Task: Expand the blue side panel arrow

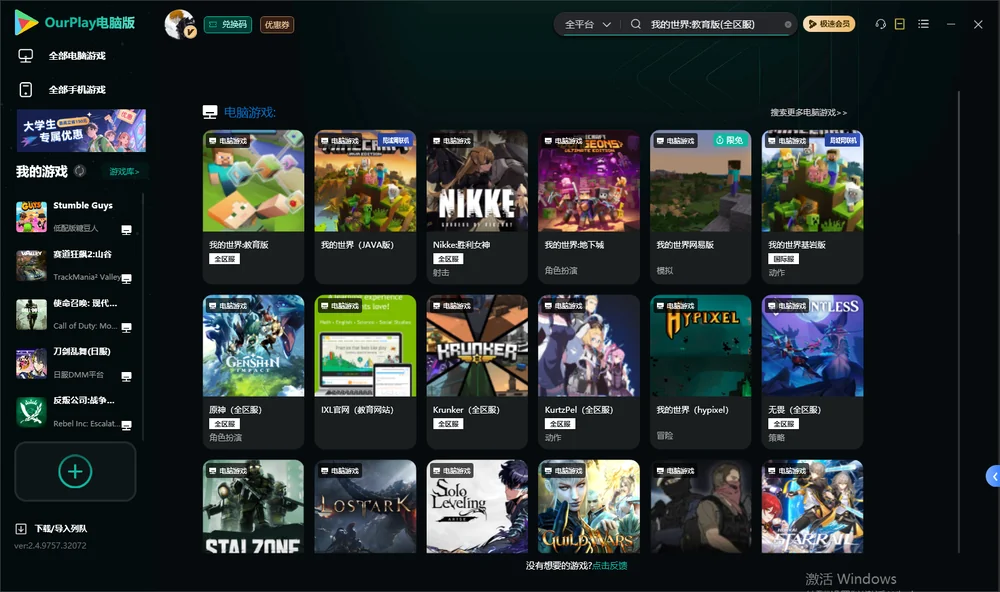Action: coord(994,477)
